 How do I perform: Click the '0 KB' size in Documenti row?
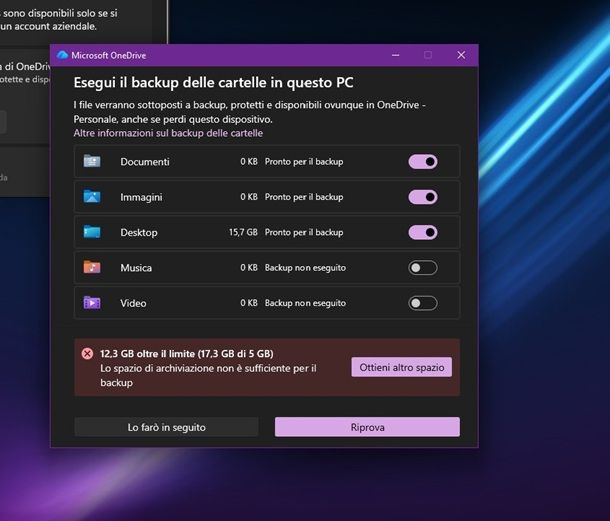249,161
